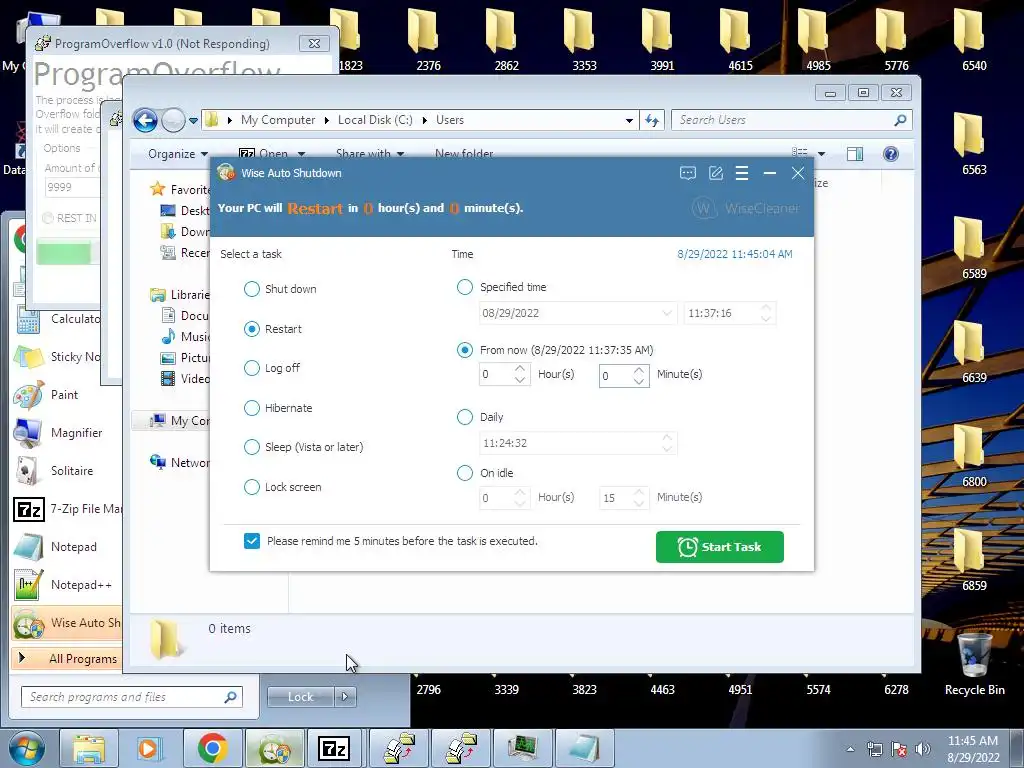This screenshot has width=1024, height=768.
Task: Choose the On idle time option
Action: click(464, 473)
